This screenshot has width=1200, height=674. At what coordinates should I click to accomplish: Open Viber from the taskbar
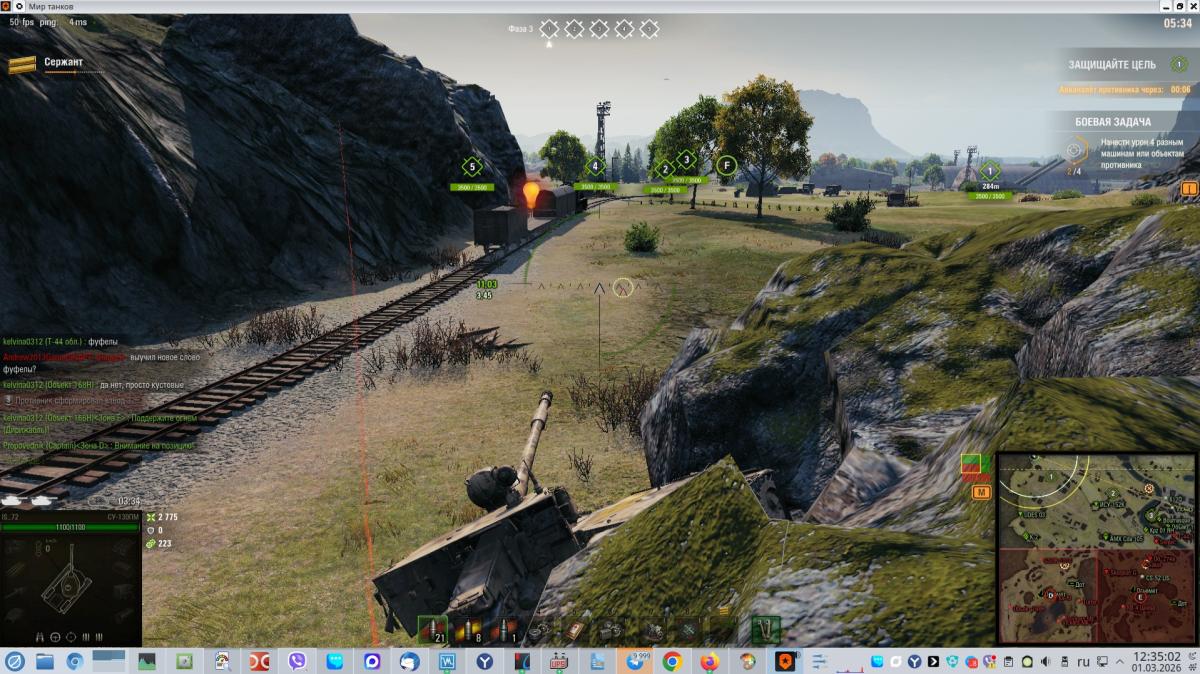[x=297, y=661]
